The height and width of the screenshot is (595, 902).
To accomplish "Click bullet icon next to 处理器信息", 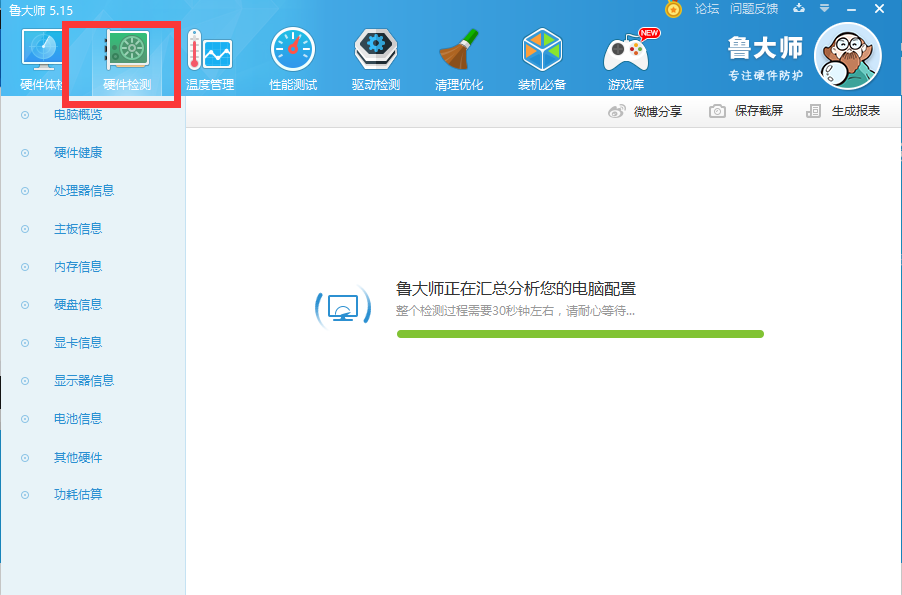I will [25, 191].
